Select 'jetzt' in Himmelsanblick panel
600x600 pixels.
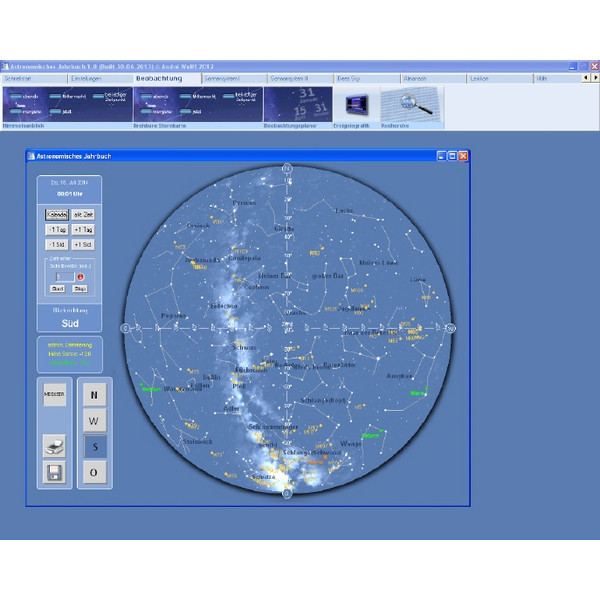[x=61, y=111]
